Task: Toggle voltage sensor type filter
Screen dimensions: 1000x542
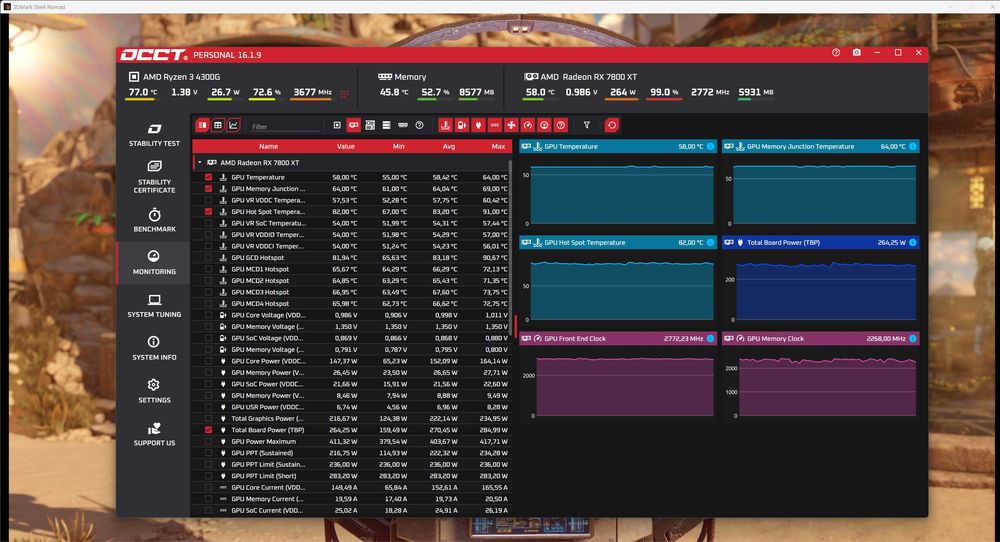Action: [x=462, y=126]
